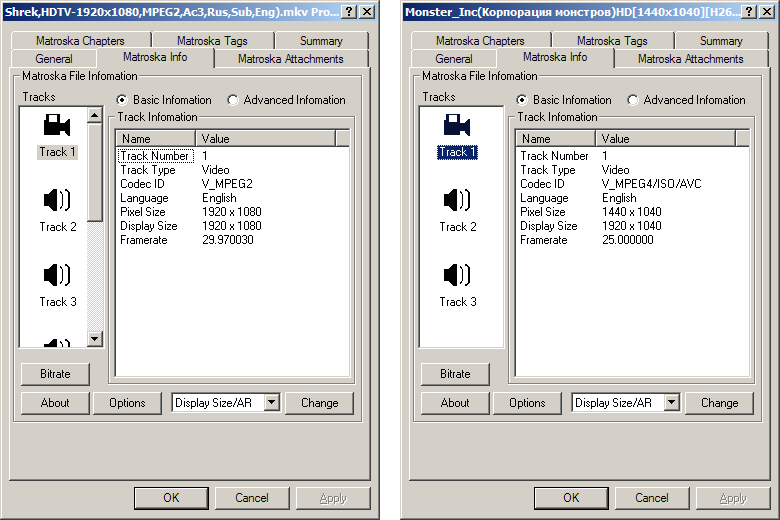
Task: Confirm with OK in Shrek window
Action: click(x=171, y=498)
